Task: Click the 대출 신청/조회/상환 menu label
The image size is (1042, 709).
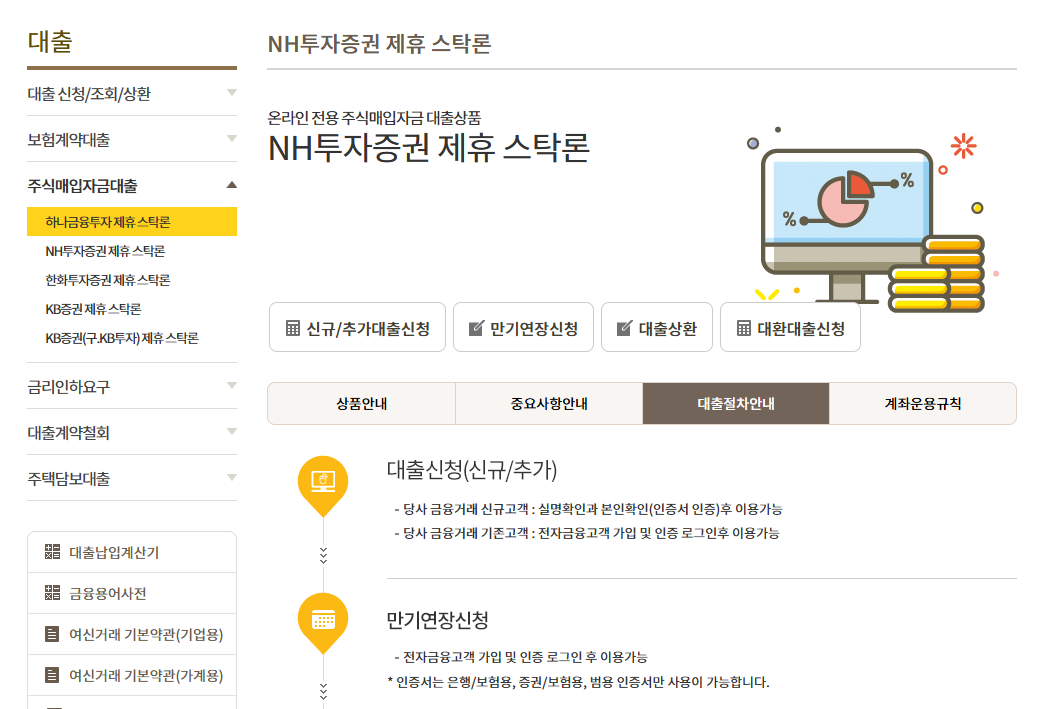Action: tap(89, 94)
